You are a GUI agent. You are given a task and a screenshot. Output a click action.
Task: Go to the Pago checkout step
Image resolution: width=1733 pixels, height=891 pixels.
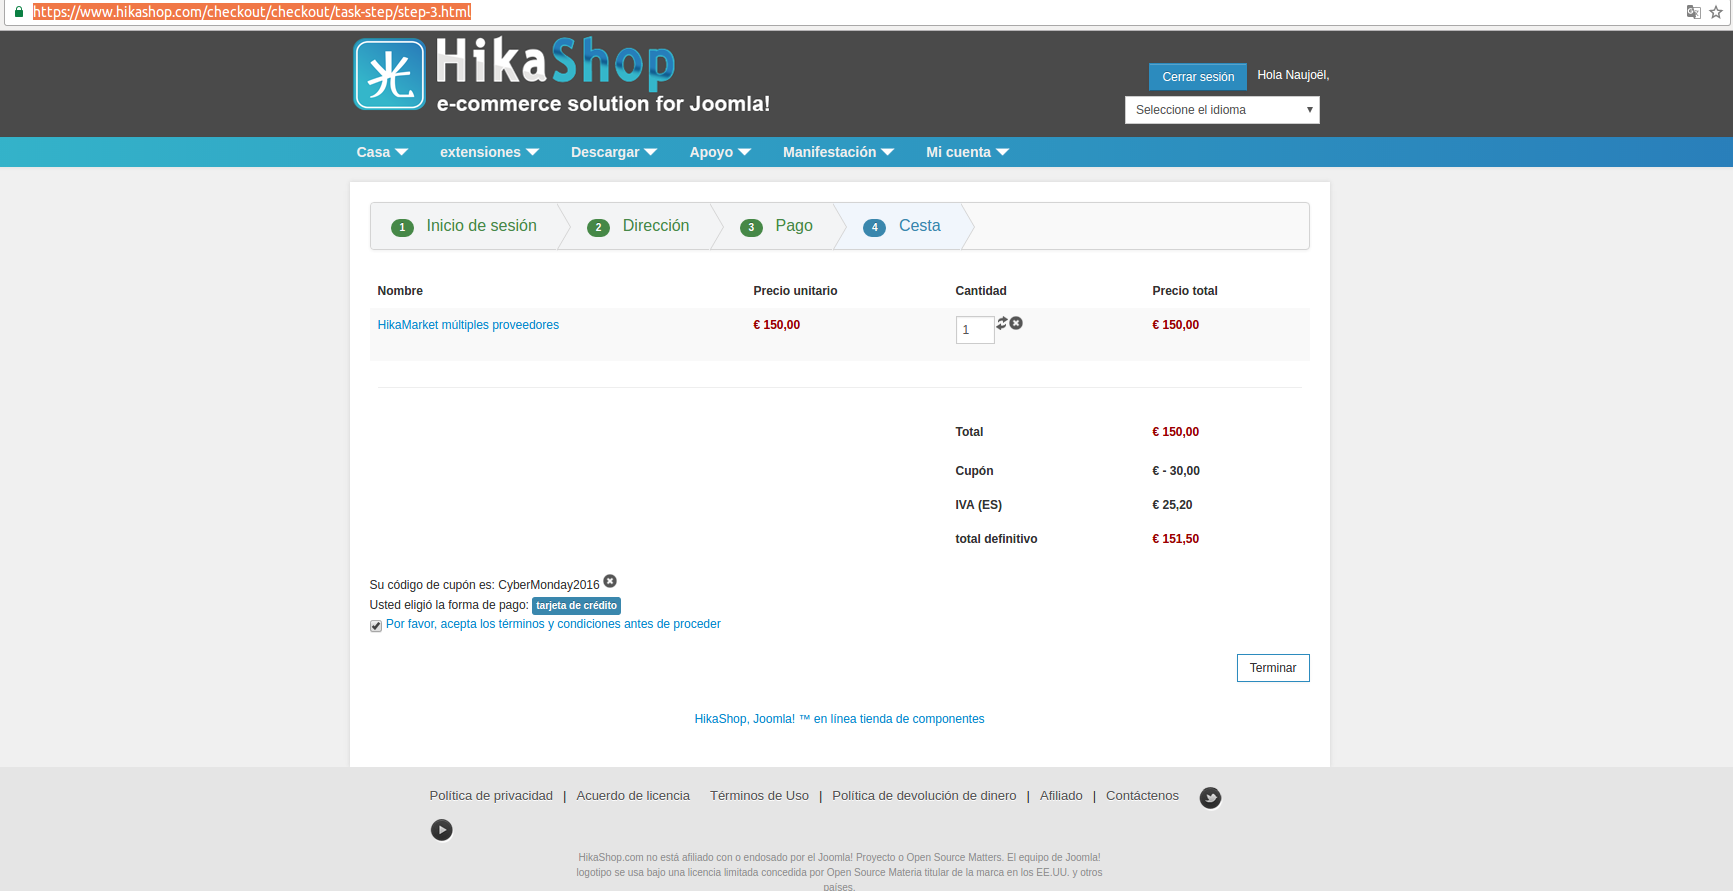point(776,226)
